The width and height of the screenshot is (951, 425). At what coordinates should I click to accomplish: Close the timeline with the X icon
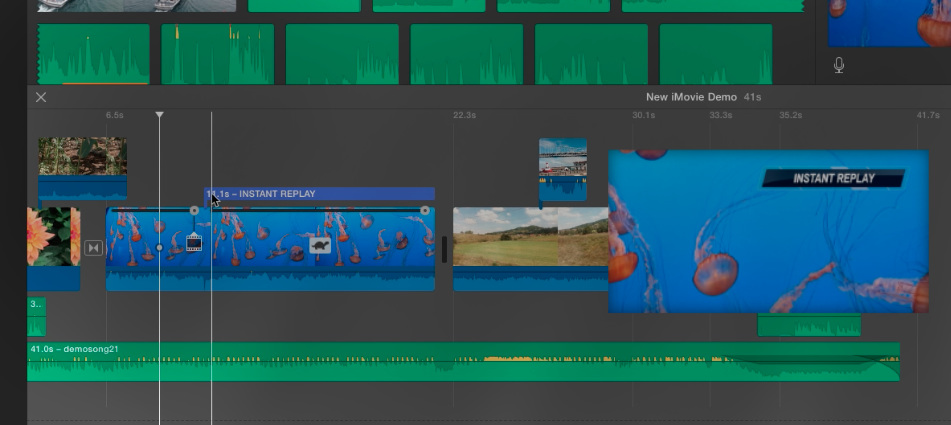41,97
